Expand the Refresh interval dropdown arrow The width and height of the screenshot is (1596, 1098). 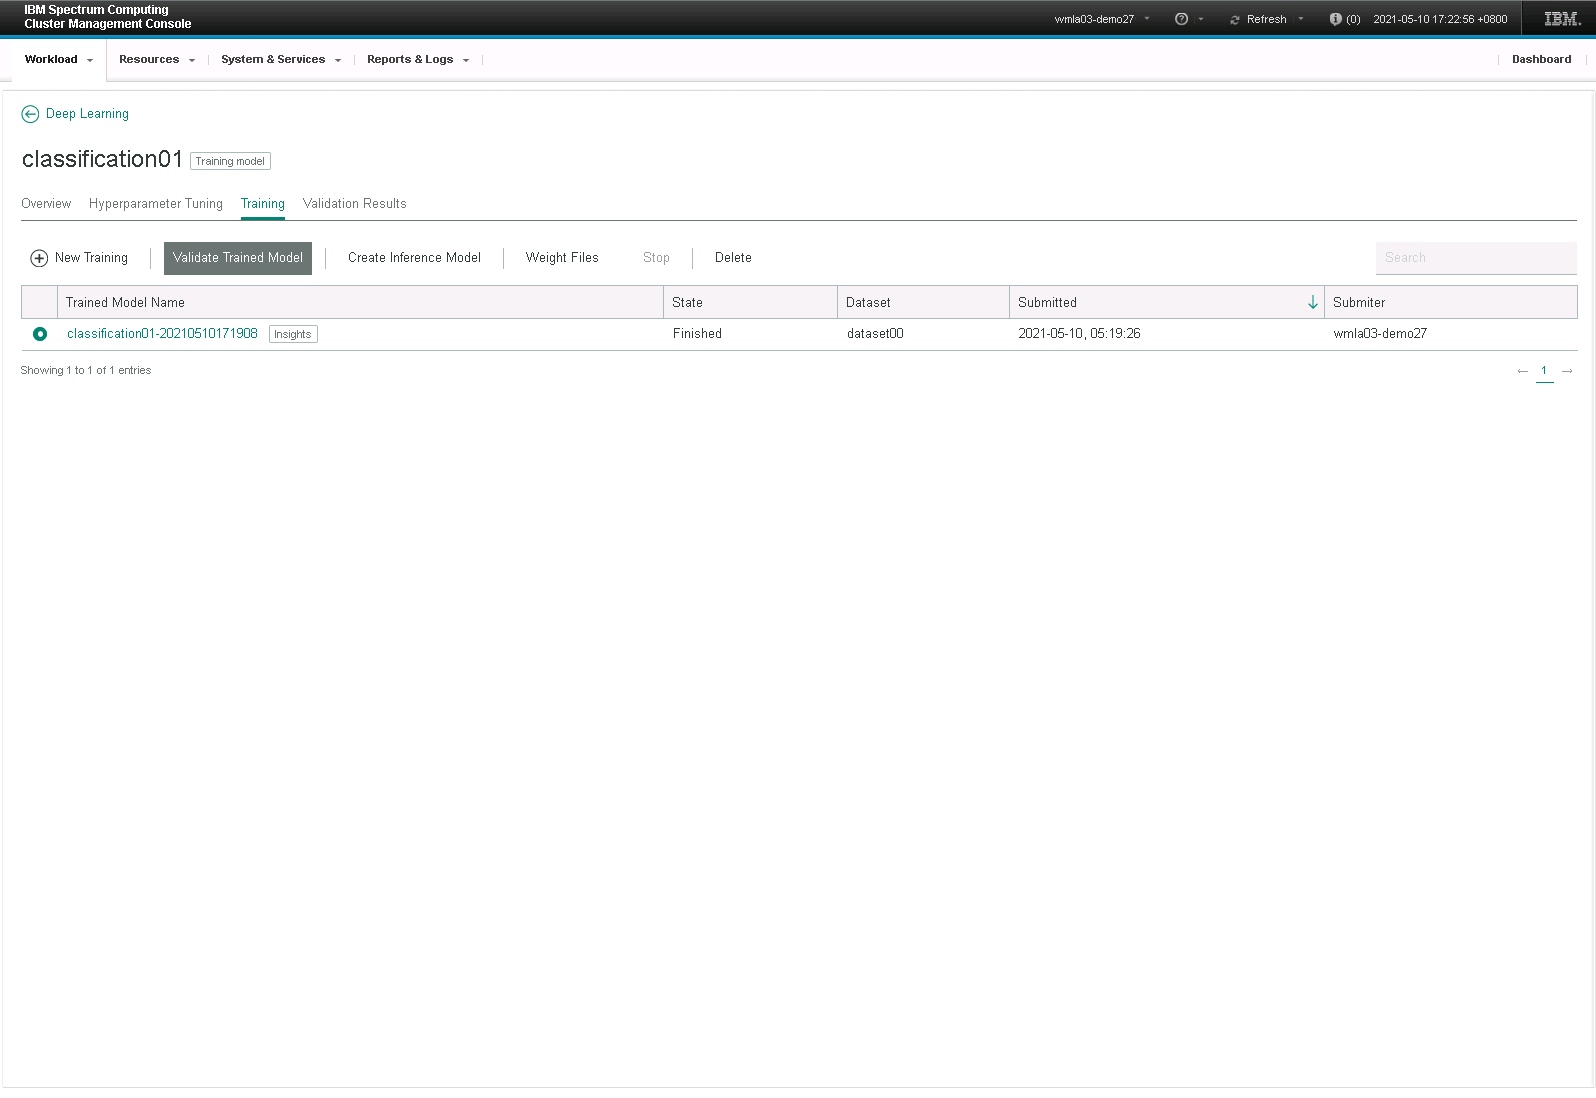pyautogui.click(x=1301, y=19)
